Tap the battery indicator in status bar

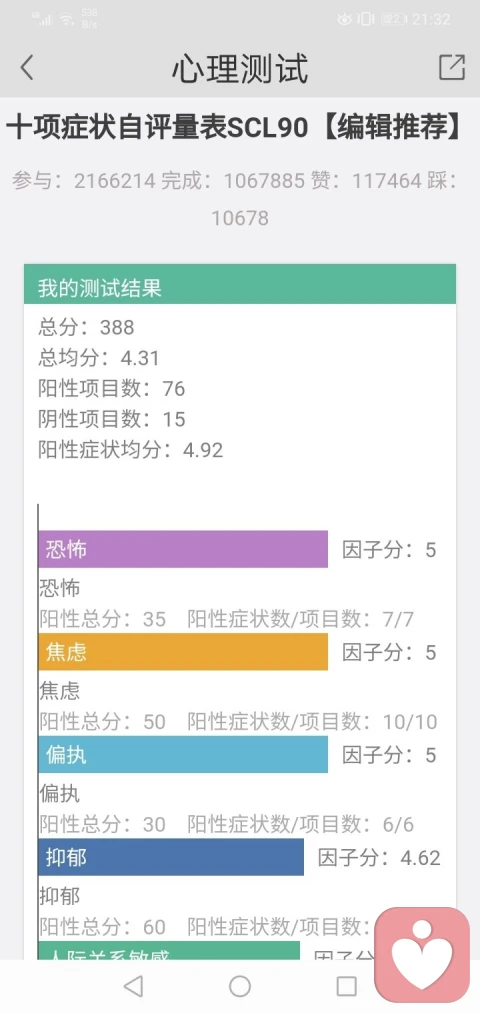pyautogui.click(x=393, y=19)
